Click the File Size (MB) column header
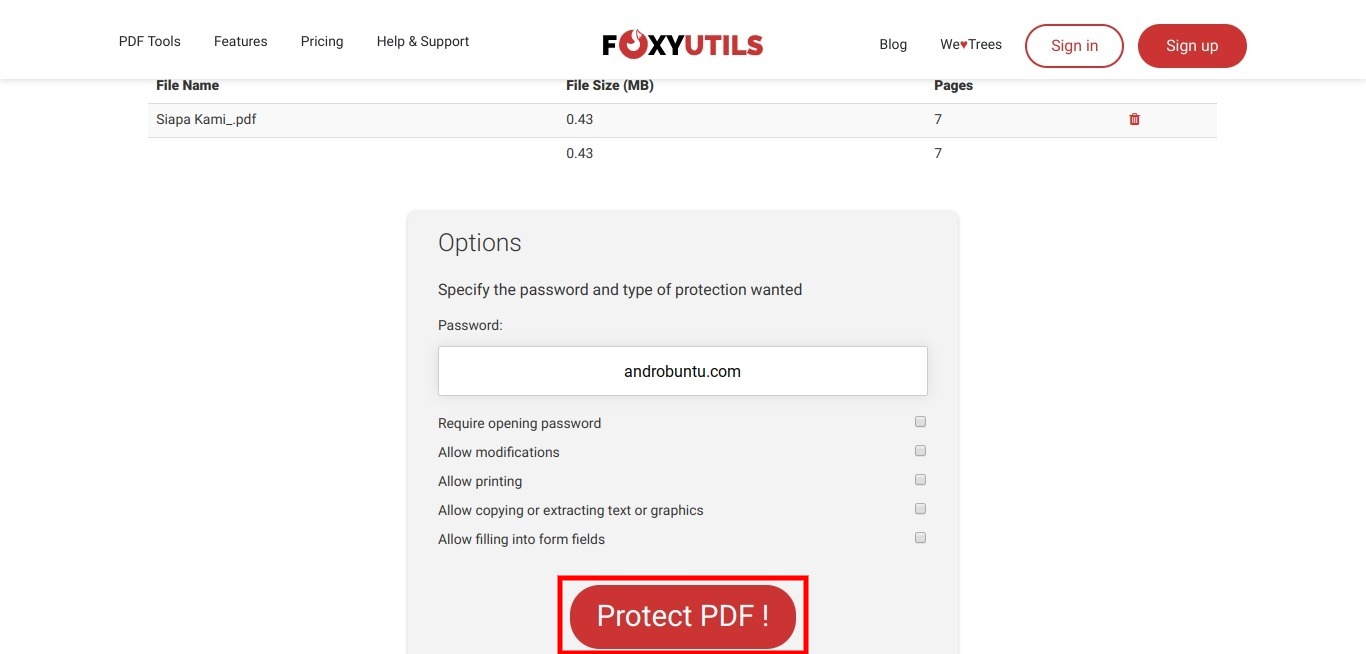 [609, 85]
